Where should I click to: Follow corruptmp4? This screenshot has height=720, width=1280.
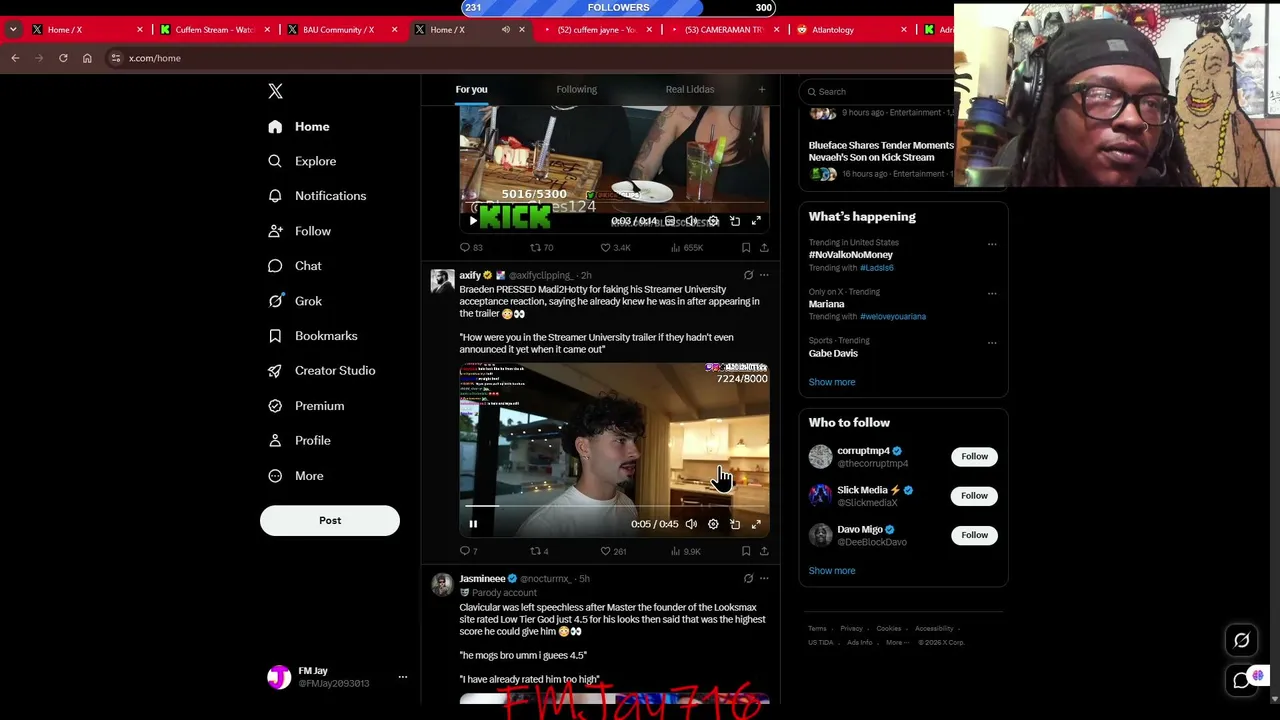tap(974, 457)
